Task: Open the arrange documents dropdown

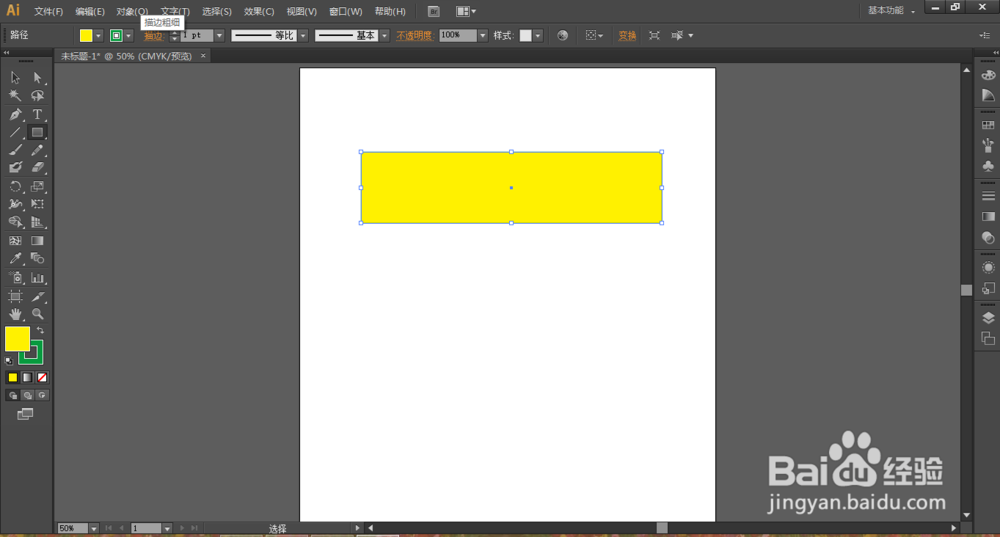Action: point(466,11)
